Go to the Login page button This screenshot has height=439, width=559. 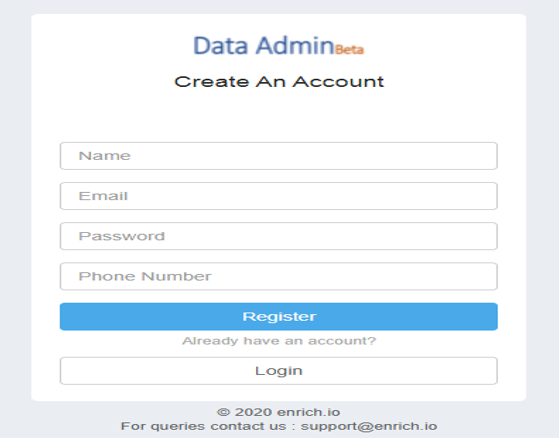[279, 371]
